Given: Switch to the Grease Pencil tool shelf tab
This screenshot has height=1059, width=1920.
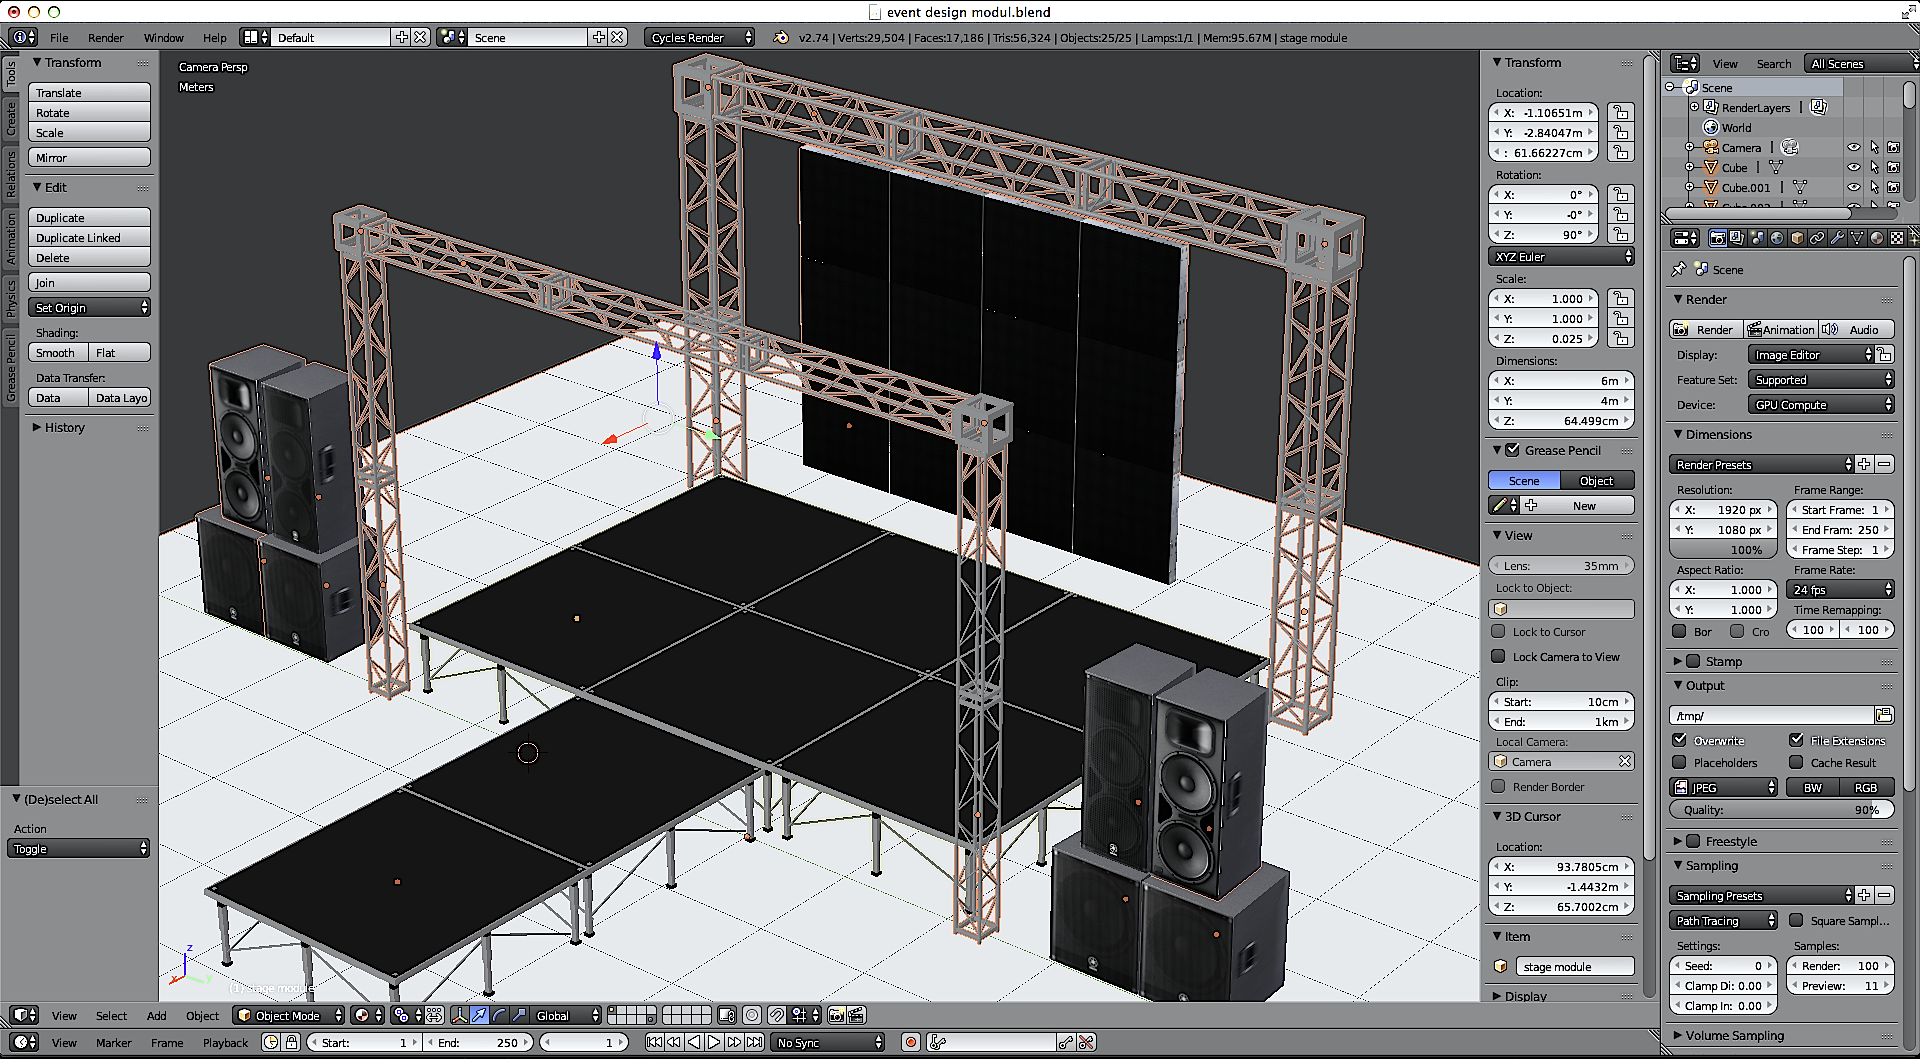Looking at the screenshot, I should point(11,366).
